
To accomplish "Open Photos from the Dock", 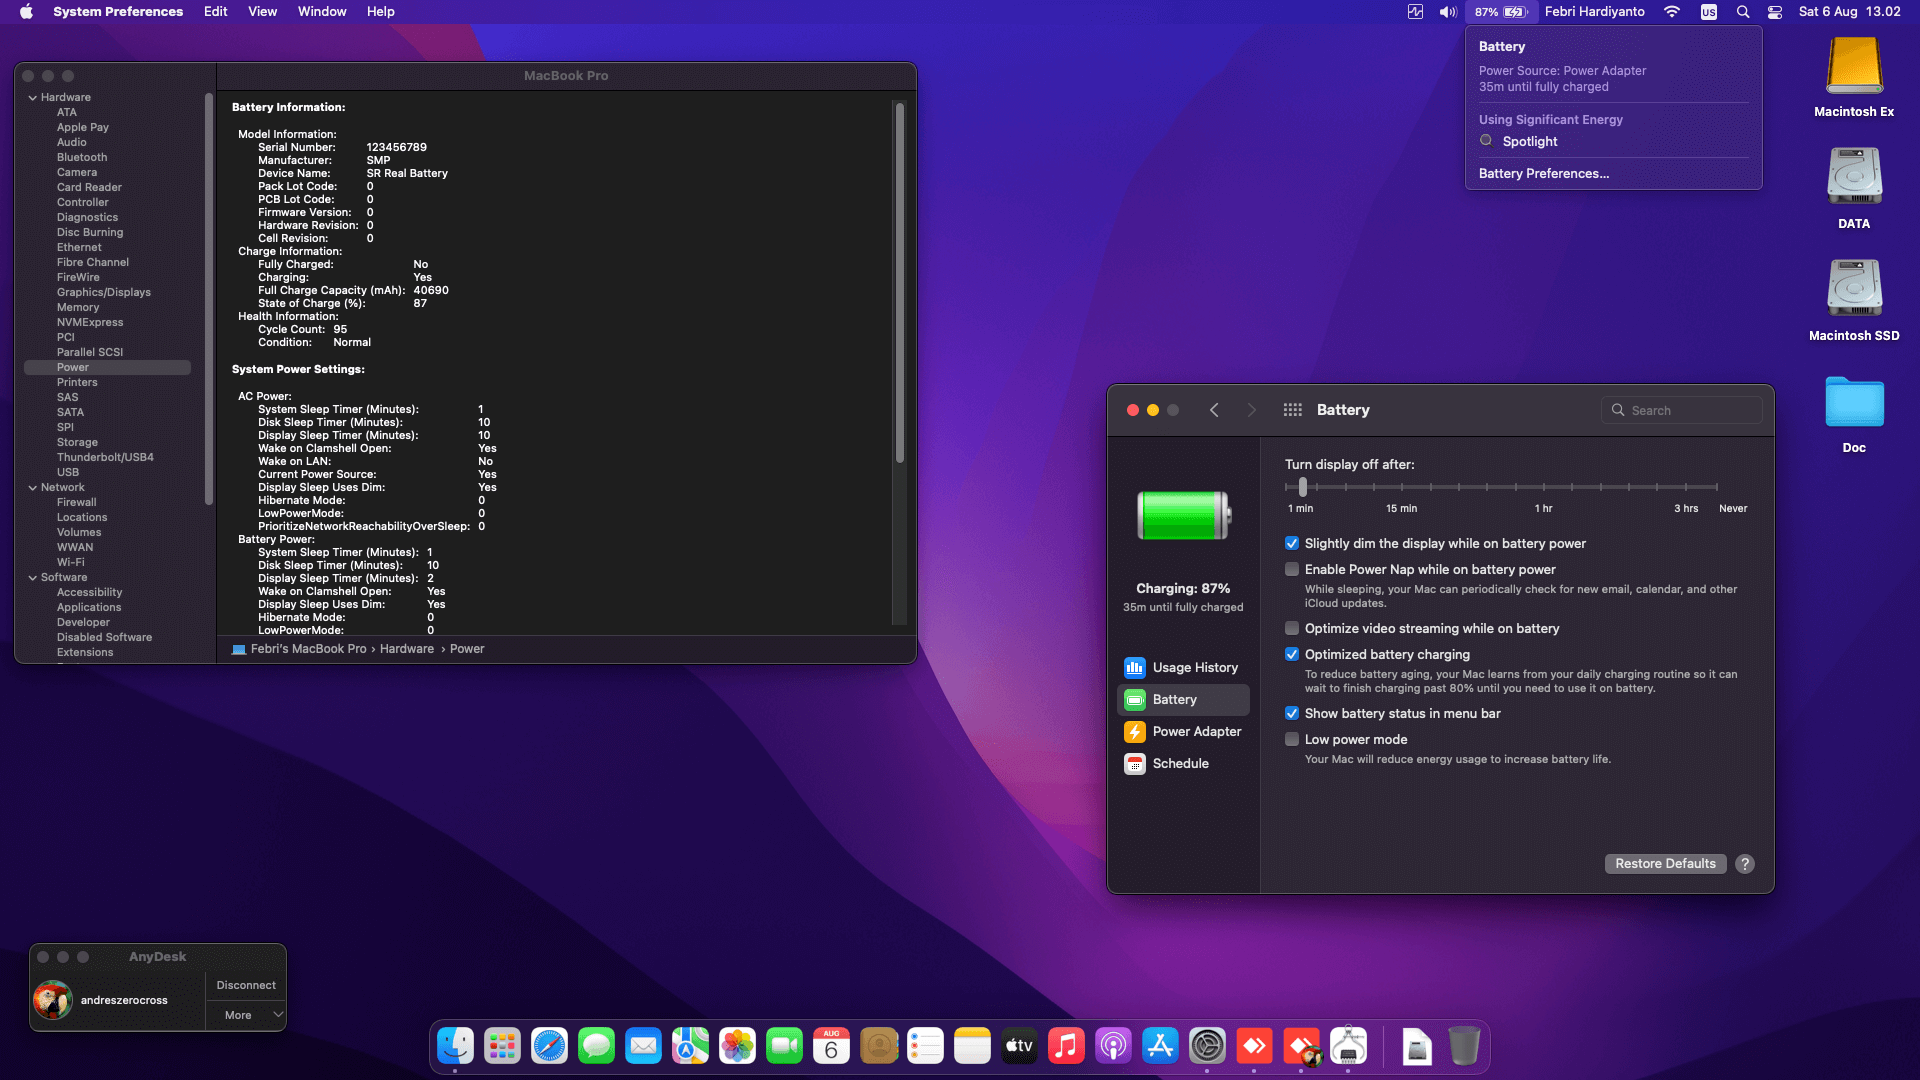I will click(x=737, y=1046).
